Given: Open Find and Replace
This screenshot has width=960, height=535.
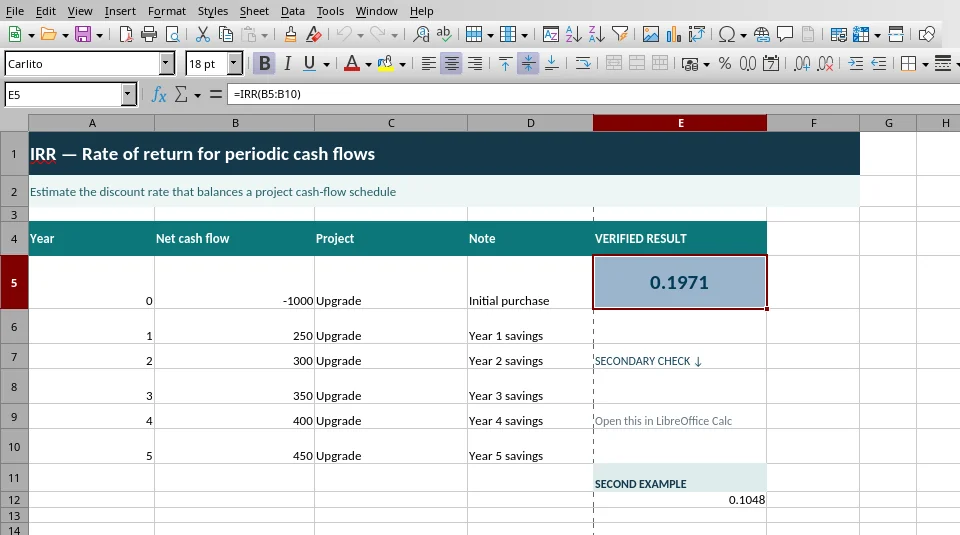Looking at the screenshot, I should point(421,34).
